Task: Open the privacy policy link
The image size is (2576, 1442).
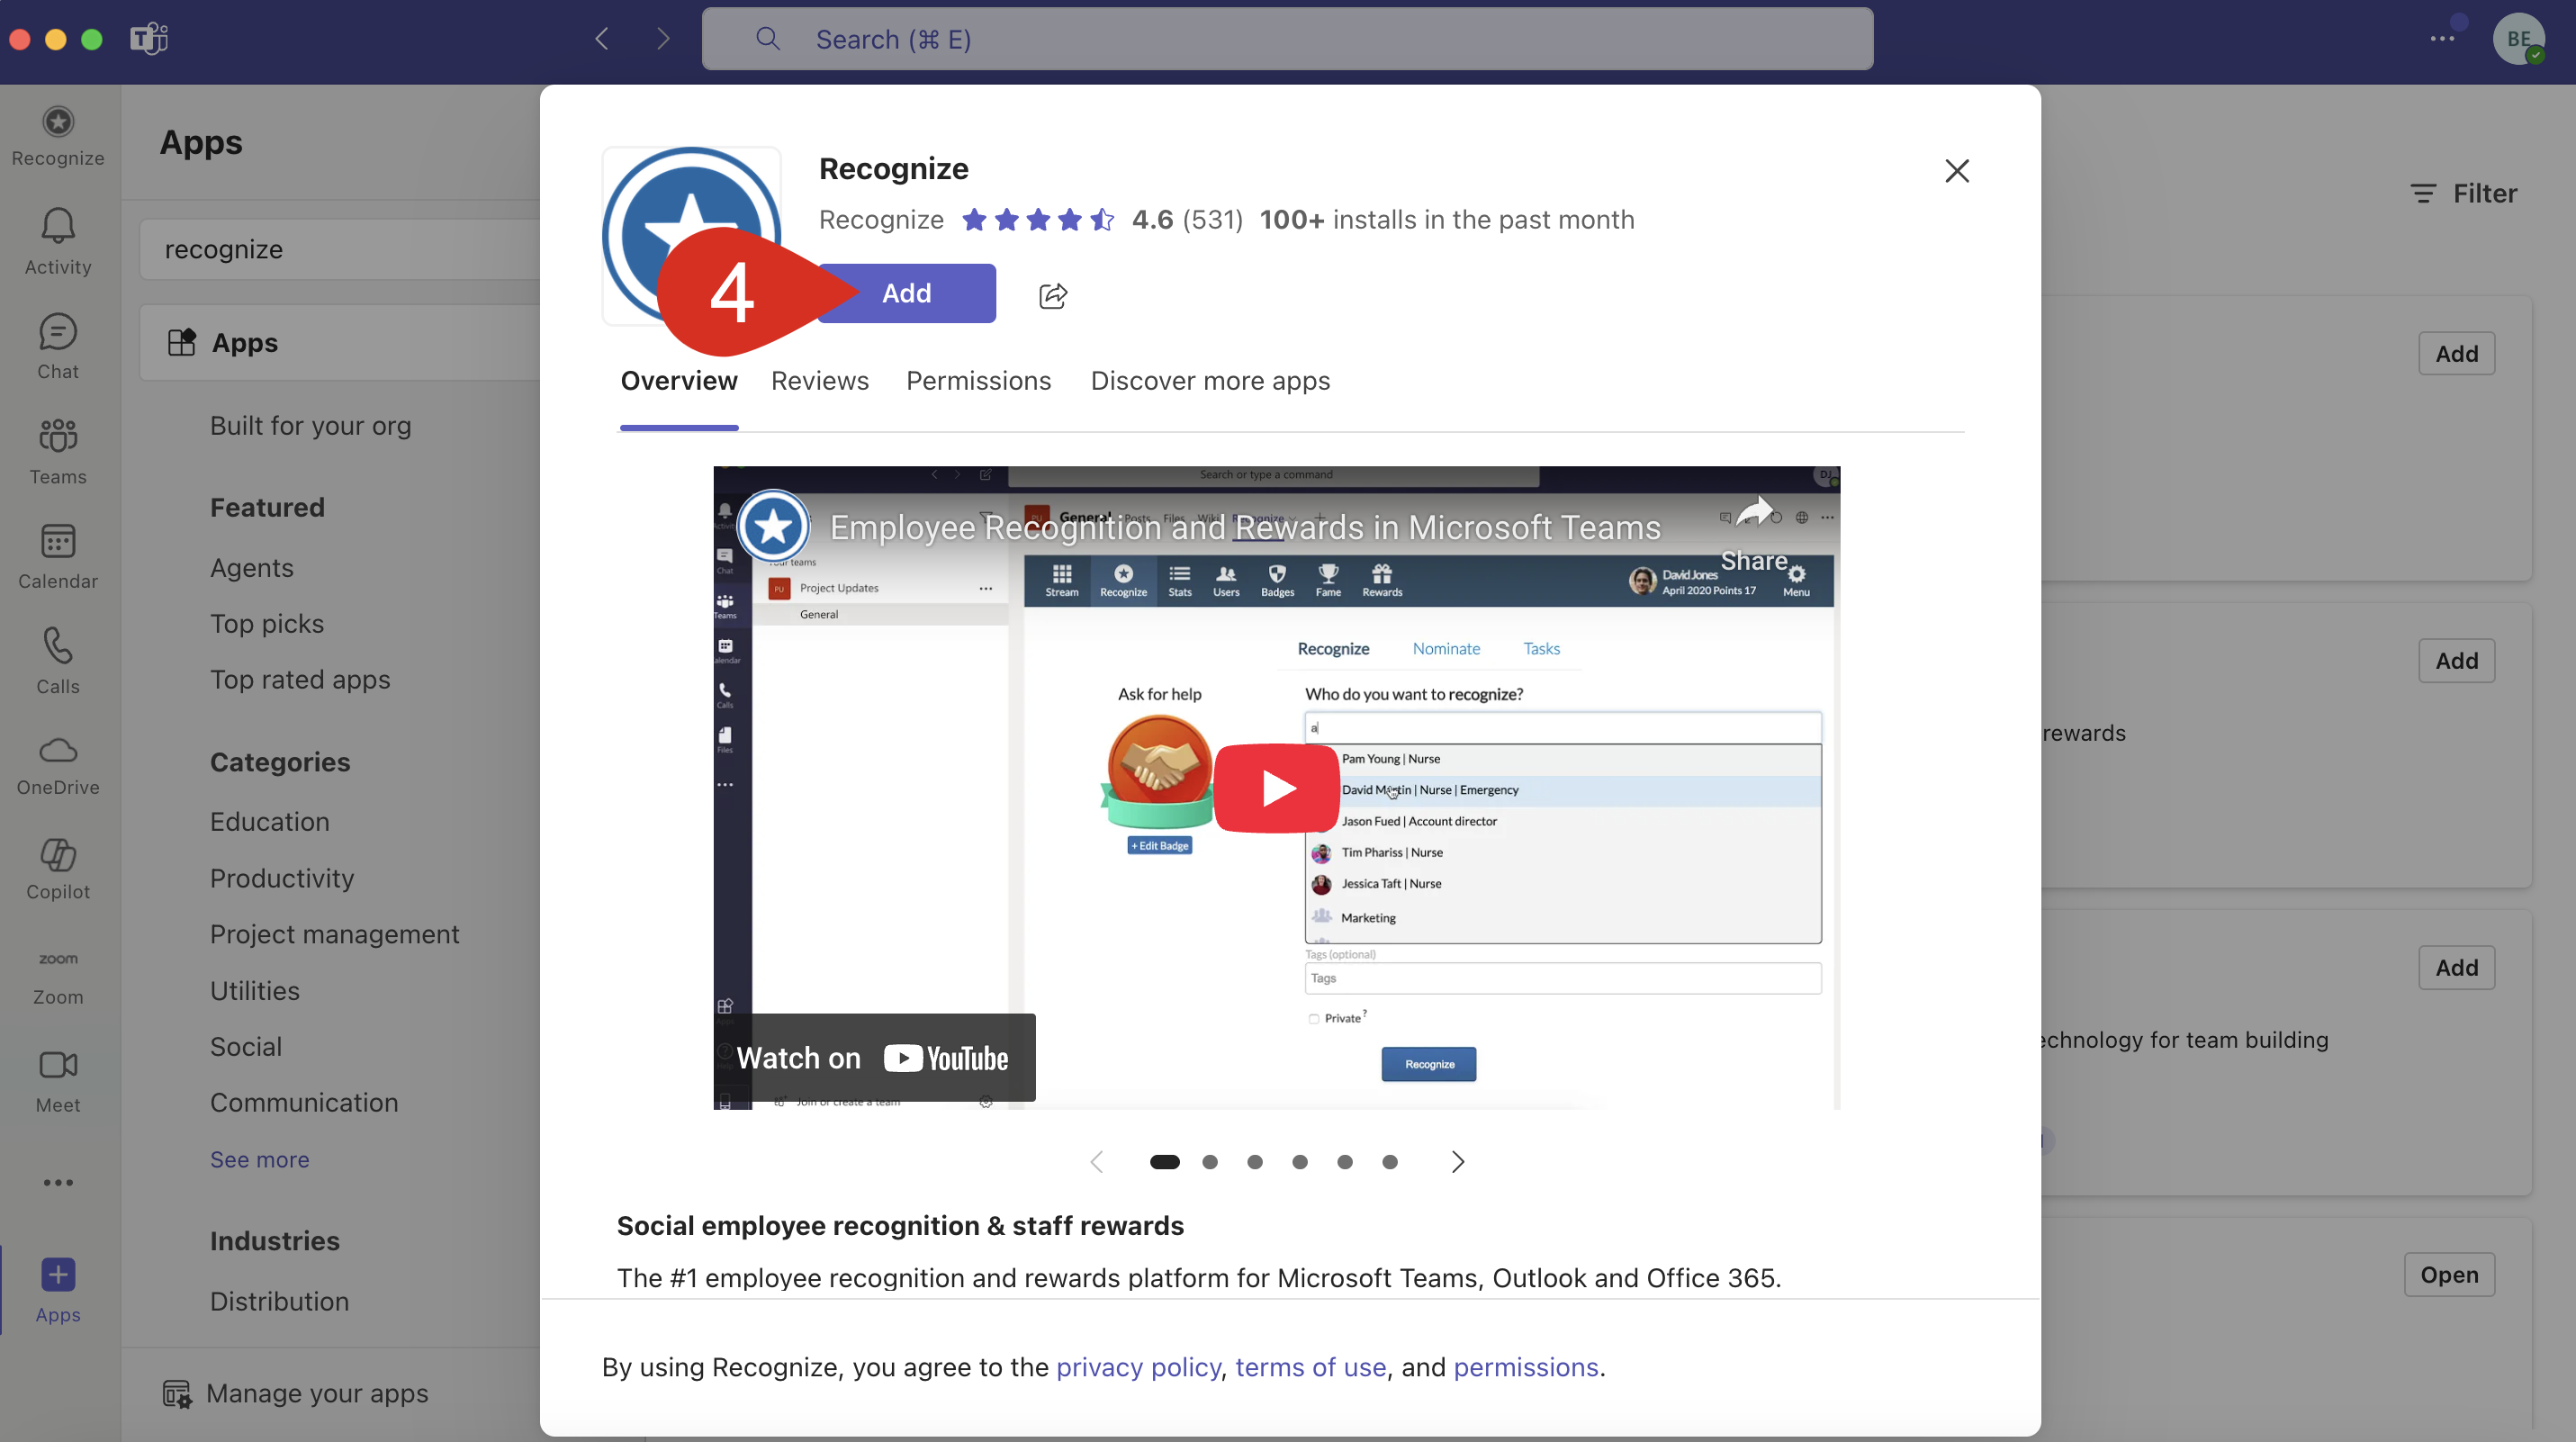Action: (x=1138, y=1367)
